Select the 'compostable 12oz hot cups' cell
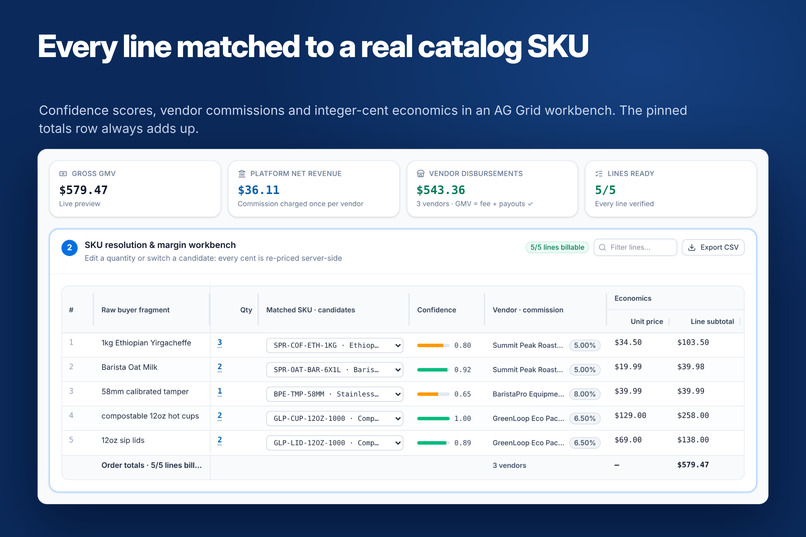The image size is (806, 537). pyautogui.click(x=150, y=416)
